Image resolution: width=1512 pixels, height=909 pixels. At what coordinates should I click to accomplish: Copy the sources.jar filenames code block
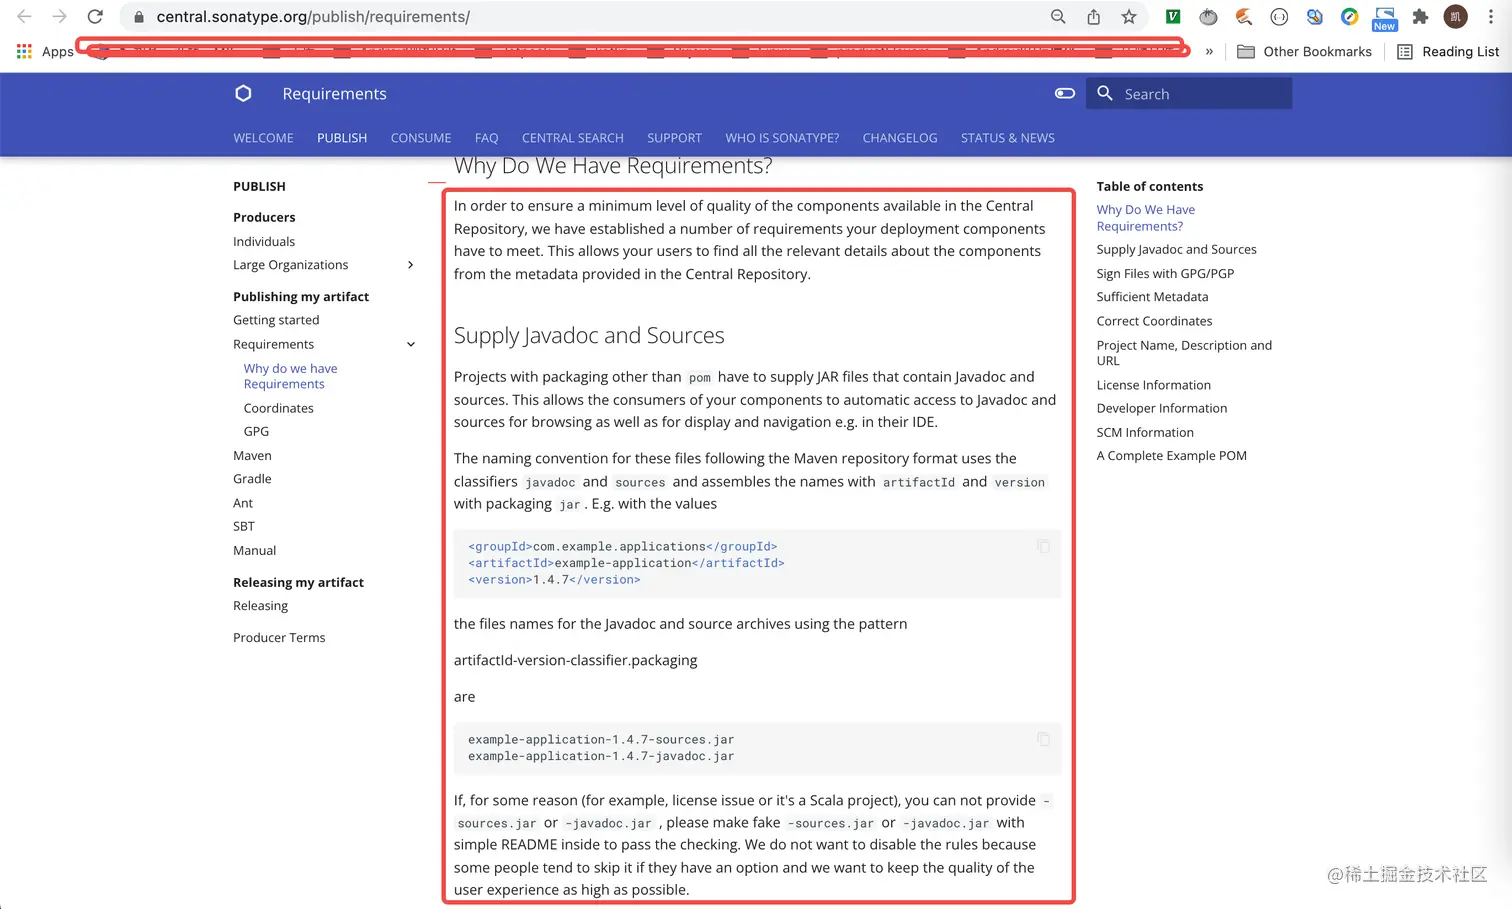[1043, 739]
